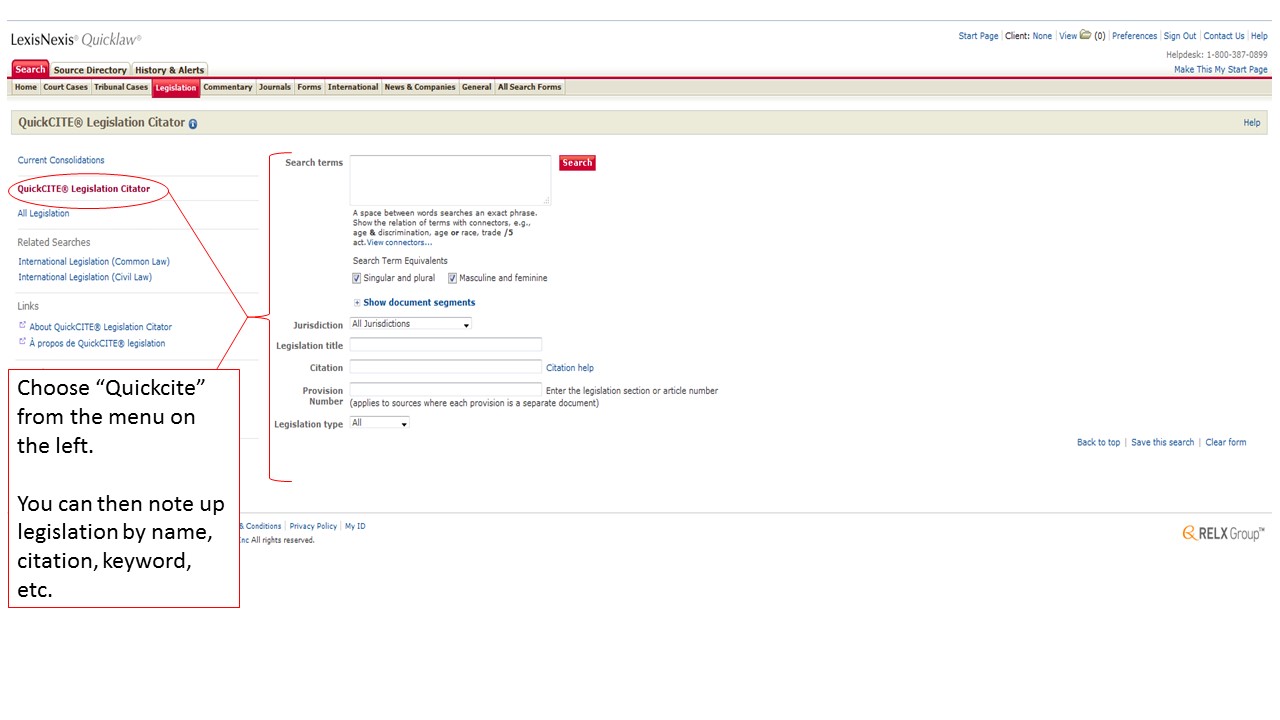Image resolution: width=1280 pixels, height=720 pixels.
Task: Toggle the Singular and plural checkbox
Action: (357, 278)
